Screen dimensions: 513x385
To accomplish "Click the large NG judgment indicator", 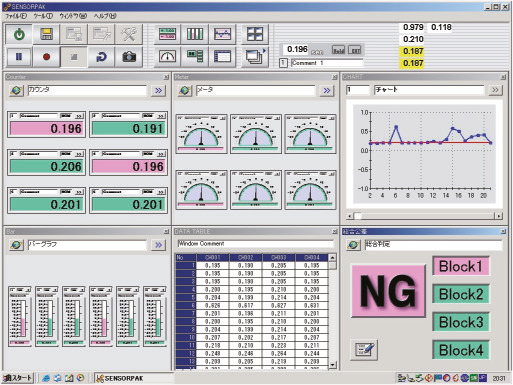I will click(x=388, y=291).
